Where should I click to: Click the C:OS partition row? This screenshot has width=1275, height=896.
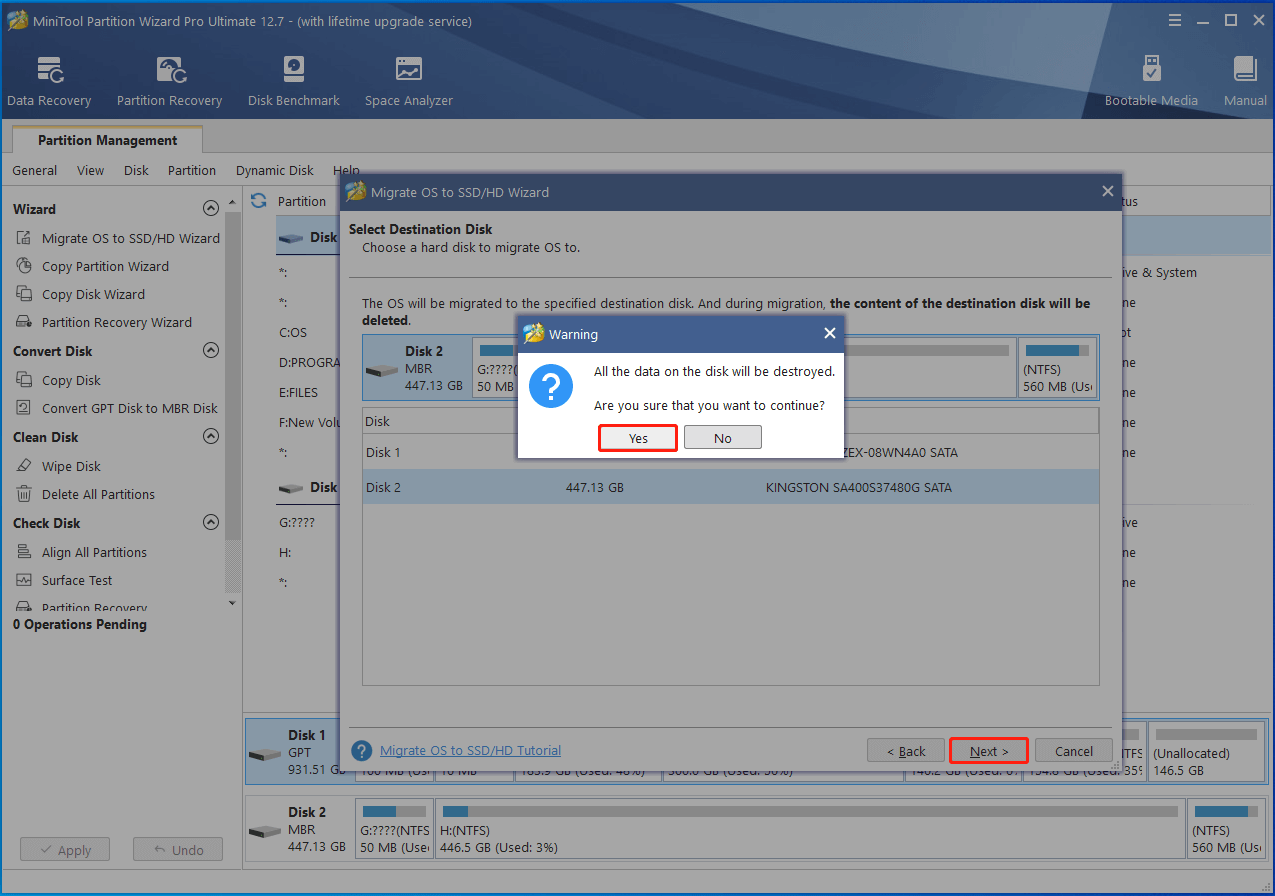pos(293,332)
